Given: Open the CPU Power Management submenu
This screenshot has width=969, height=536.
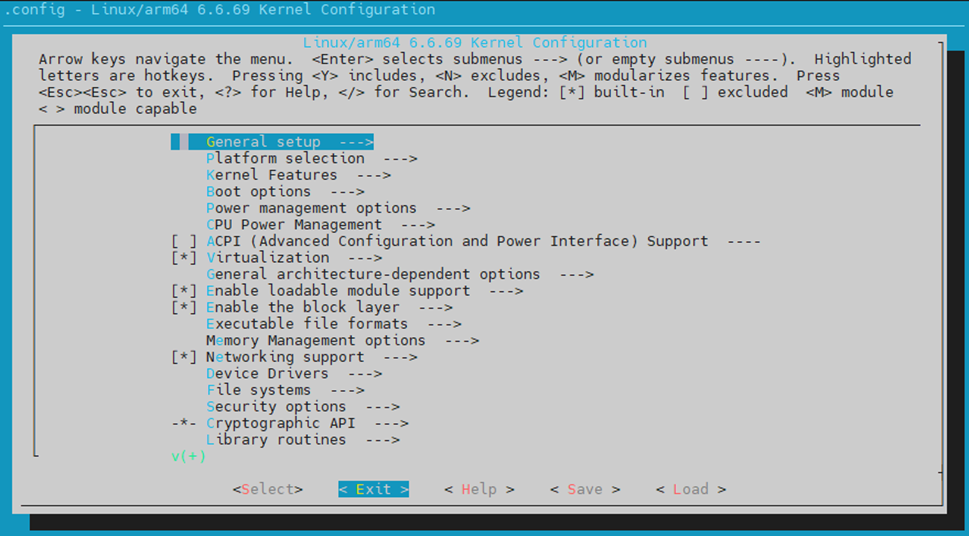Looking at the screenshot, I should pos(320,225).
